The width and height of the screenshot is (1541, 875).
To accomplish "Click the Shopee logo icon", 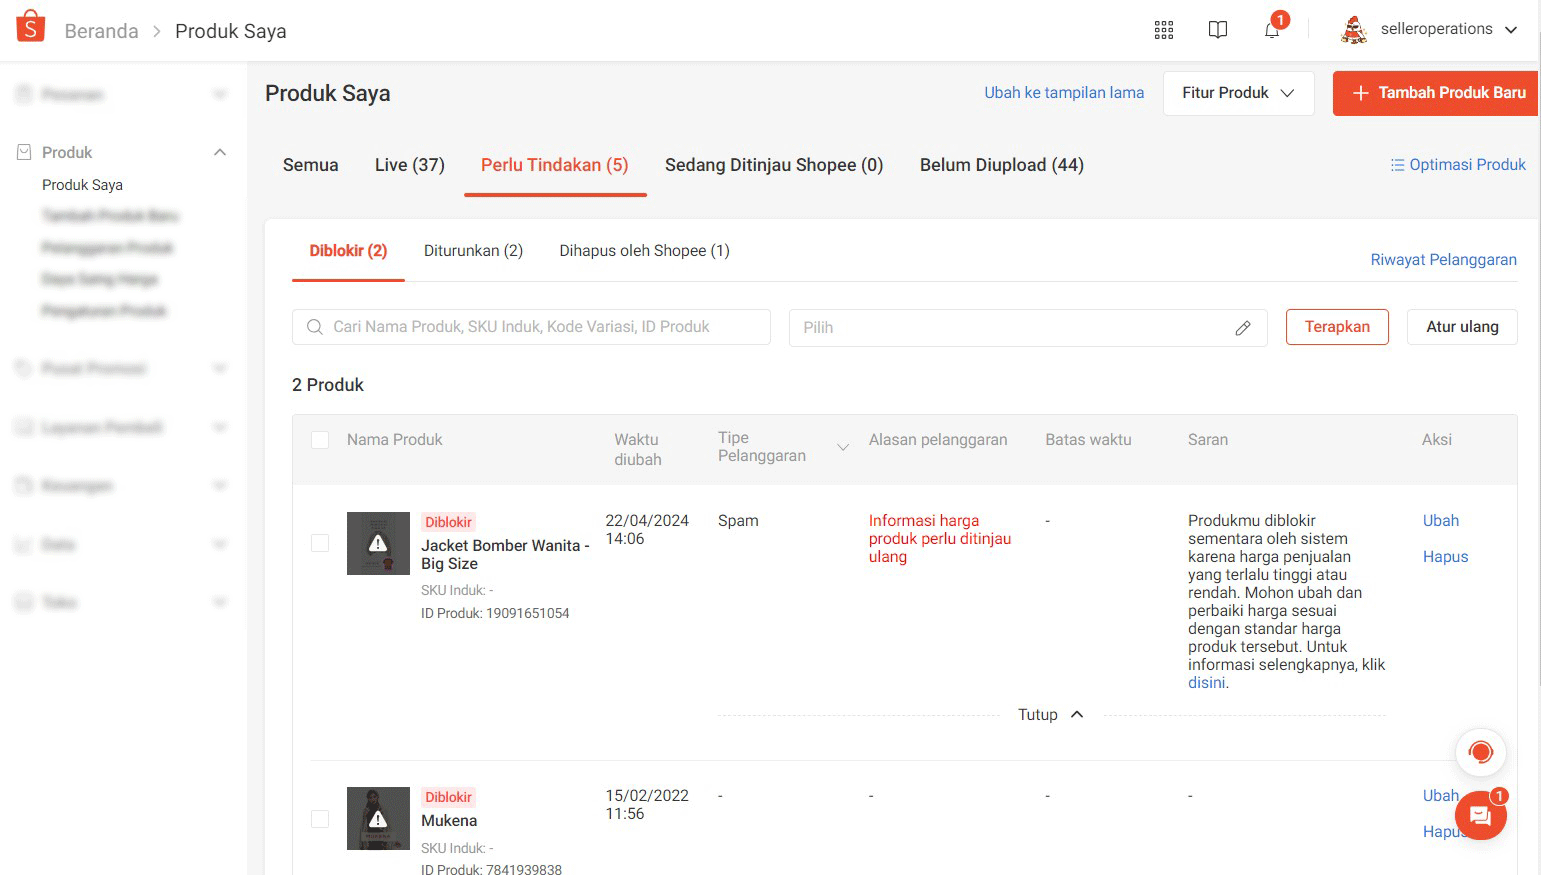I will point(31,28).
